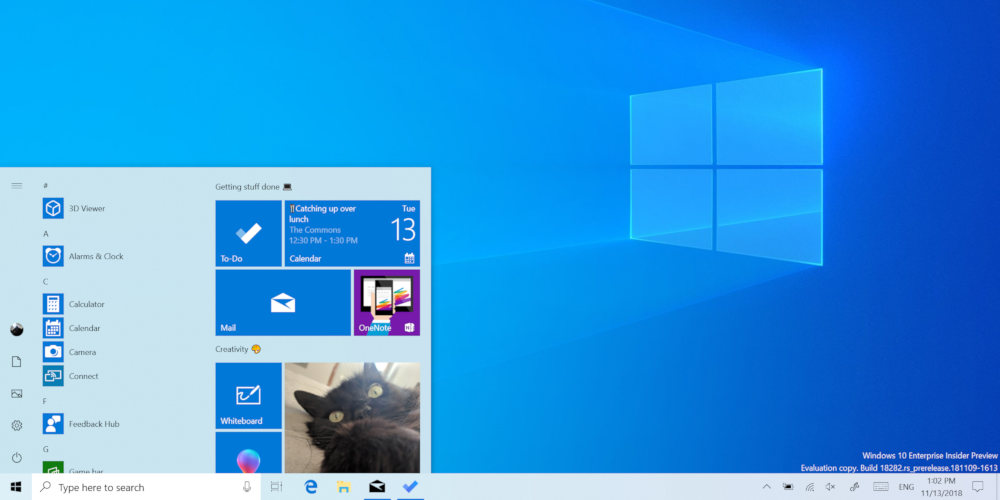The image size is (1000, 500).
Task: Open Documents from the Start sidebar
Action: pos(17,362)
